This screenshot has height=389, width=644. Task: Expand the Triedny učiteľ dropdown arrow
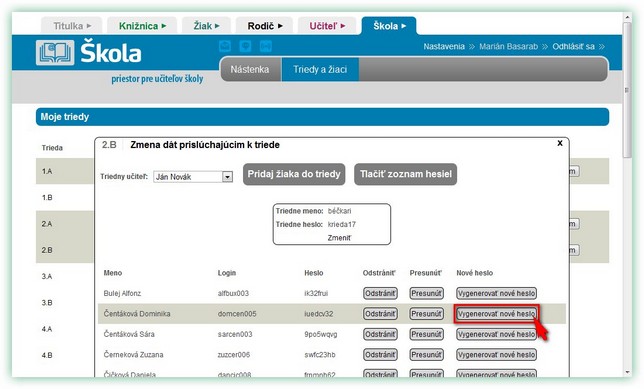tap(227, 177)
